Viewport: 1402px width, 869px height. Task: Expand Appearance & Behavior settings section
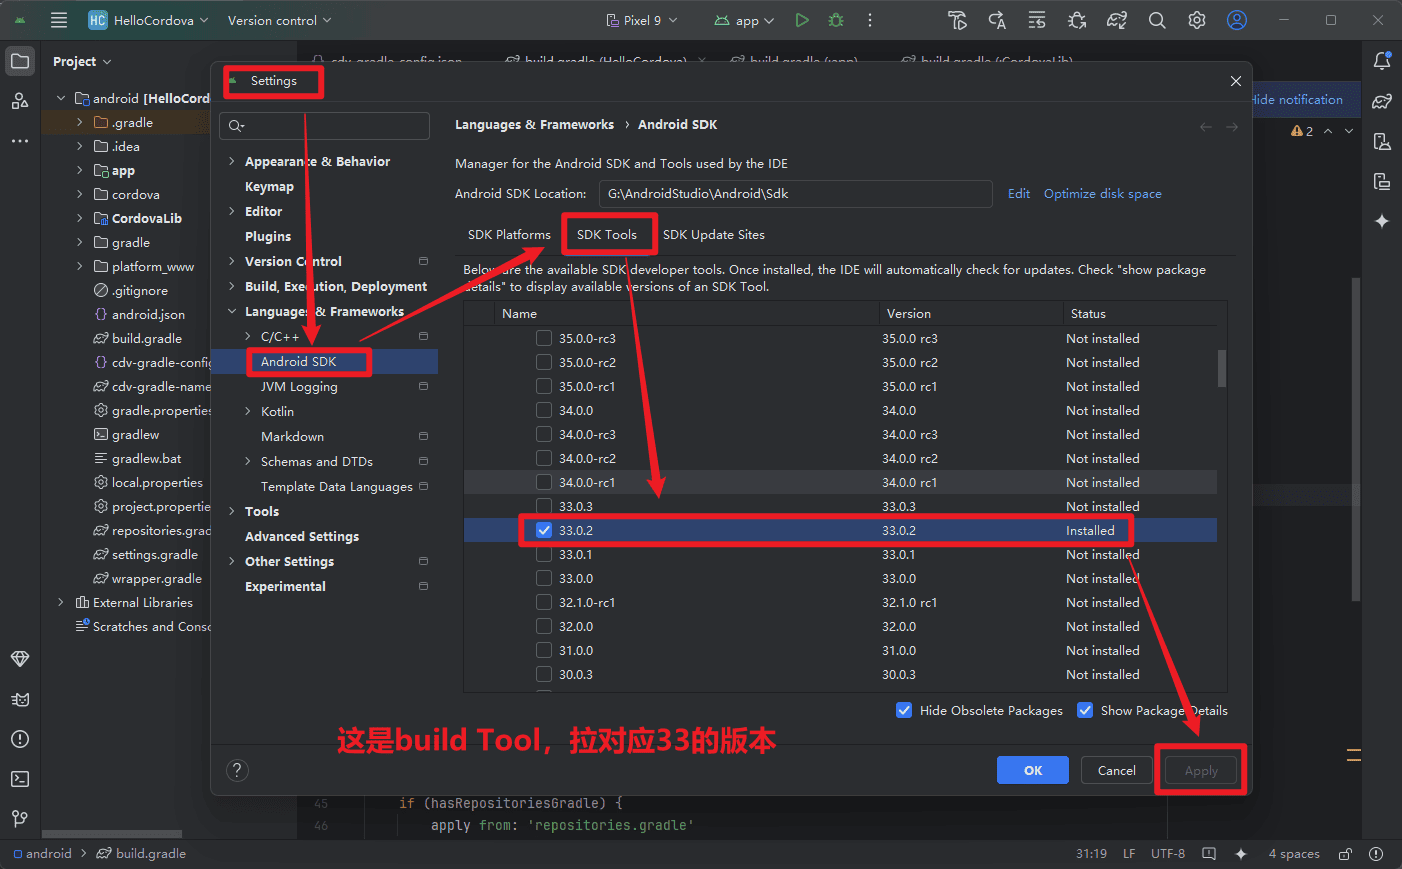coord(232,161)
